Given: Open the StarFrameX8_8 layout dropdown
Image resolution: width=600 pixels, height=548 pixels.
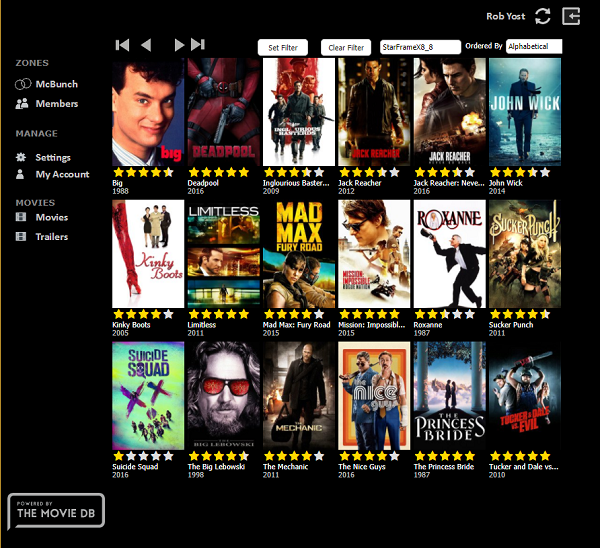Looking at the screenshot, I should [x=420, y=47].
